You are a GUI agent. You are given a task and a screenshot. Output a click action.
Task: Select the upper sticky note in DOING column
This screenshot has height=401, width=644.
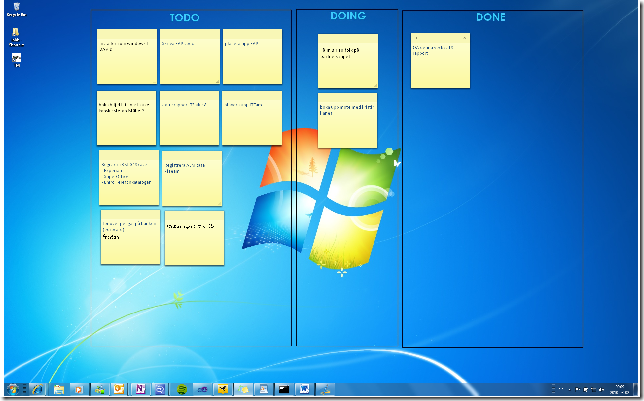[347, 62]
